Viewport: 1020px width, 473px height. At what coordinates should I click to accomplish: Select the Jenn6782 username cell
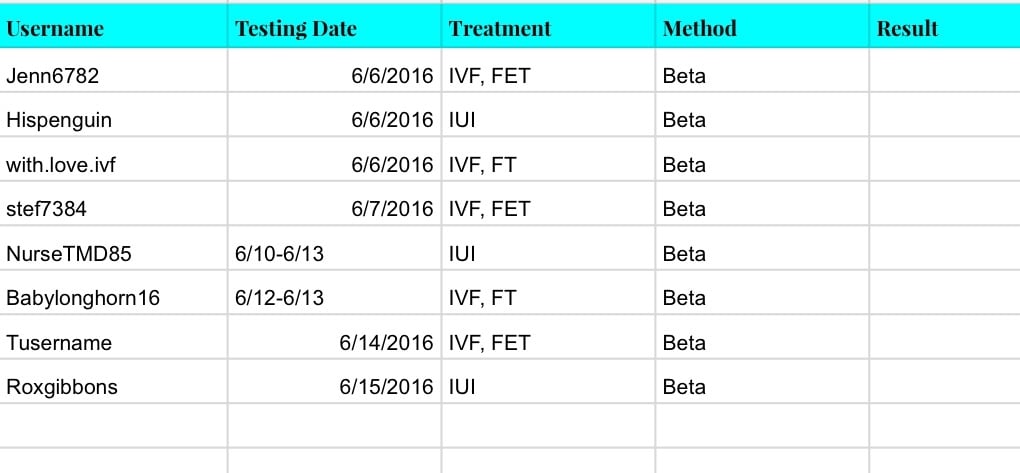click(x=52, y=76)
